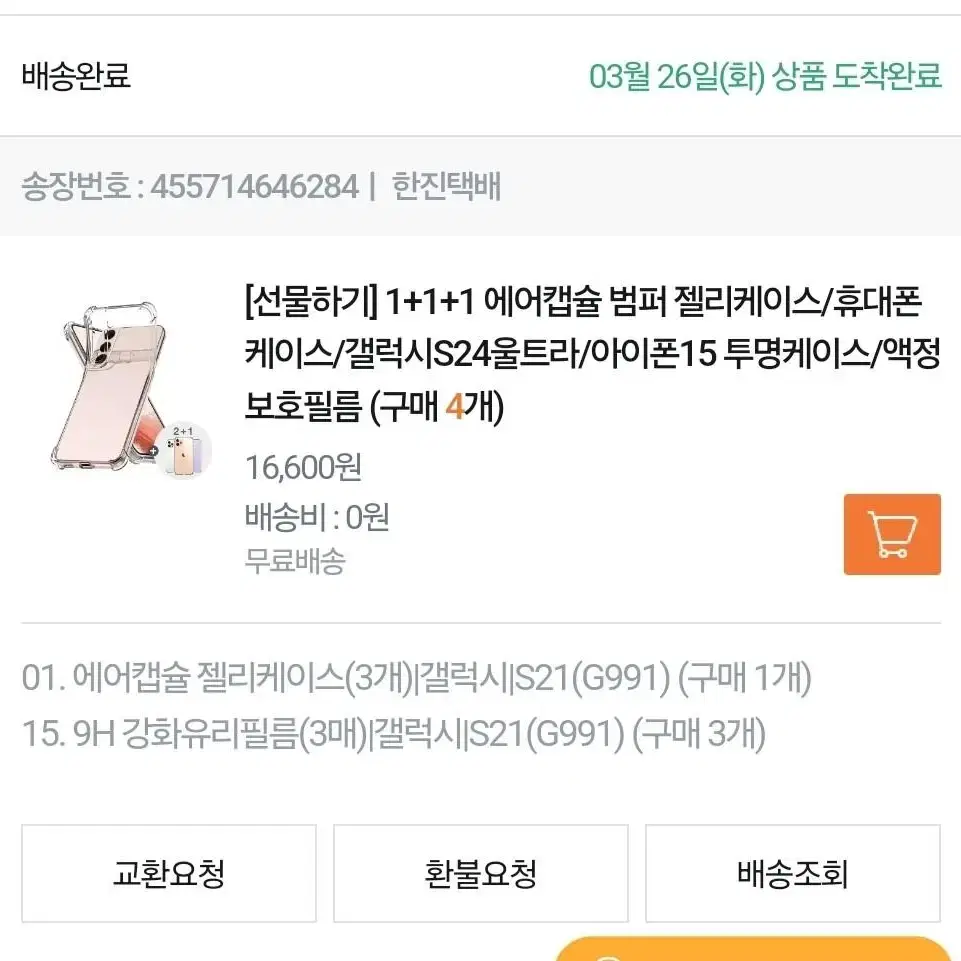
Task: Click the 배송완료 status label
Action: click(x=76, y=76)
